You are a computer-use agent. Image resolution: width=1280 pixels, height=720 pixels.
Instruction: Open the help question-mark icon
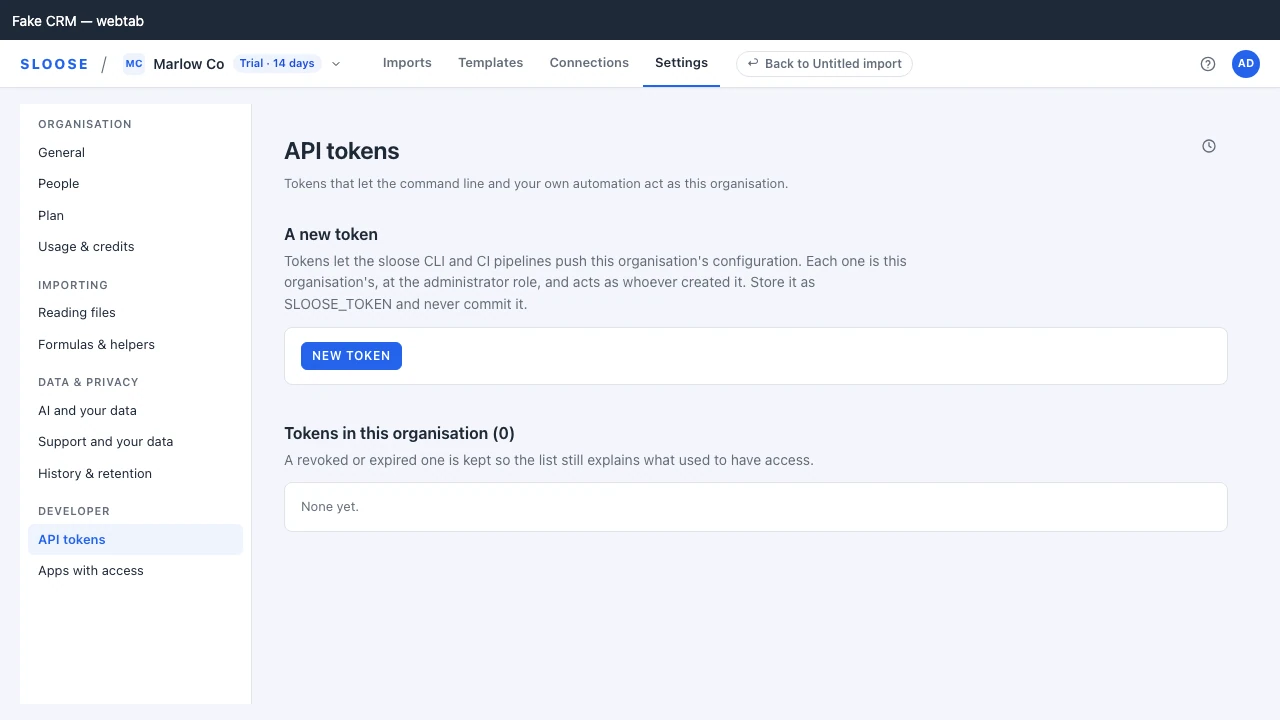(1208, 64)
